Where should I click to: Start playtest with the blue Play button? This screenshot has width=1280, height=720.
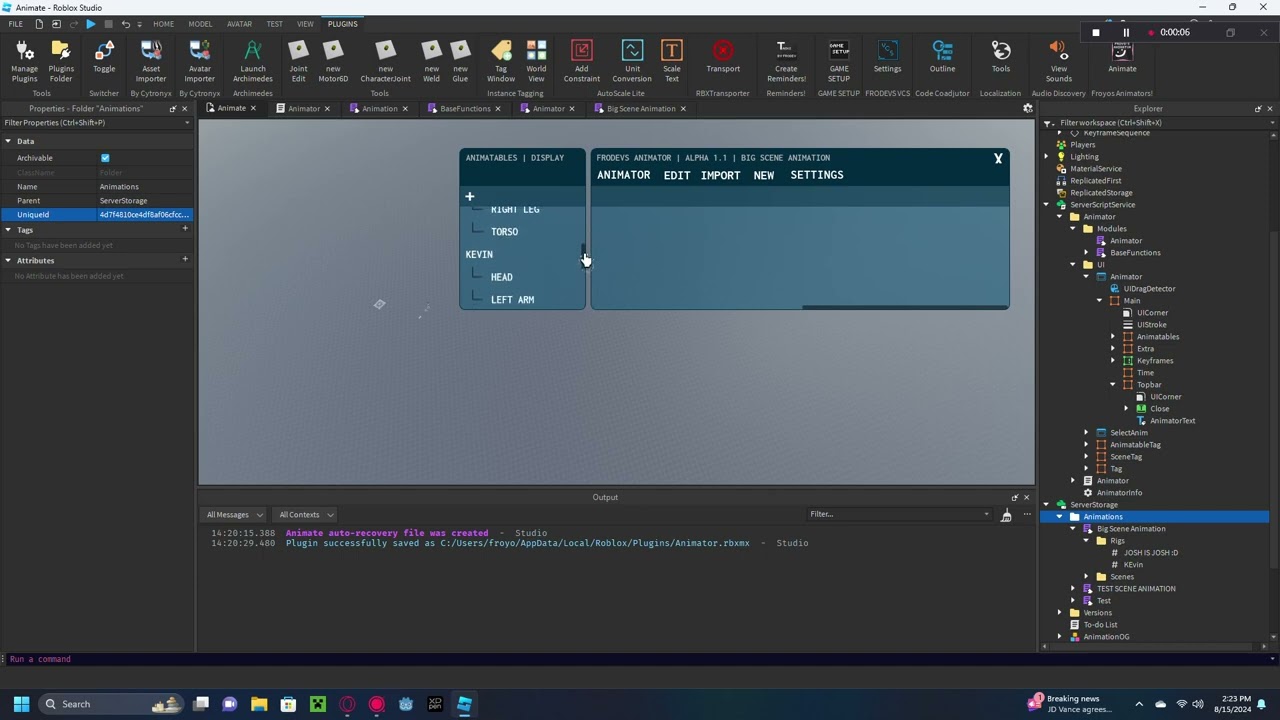point(90,24)
